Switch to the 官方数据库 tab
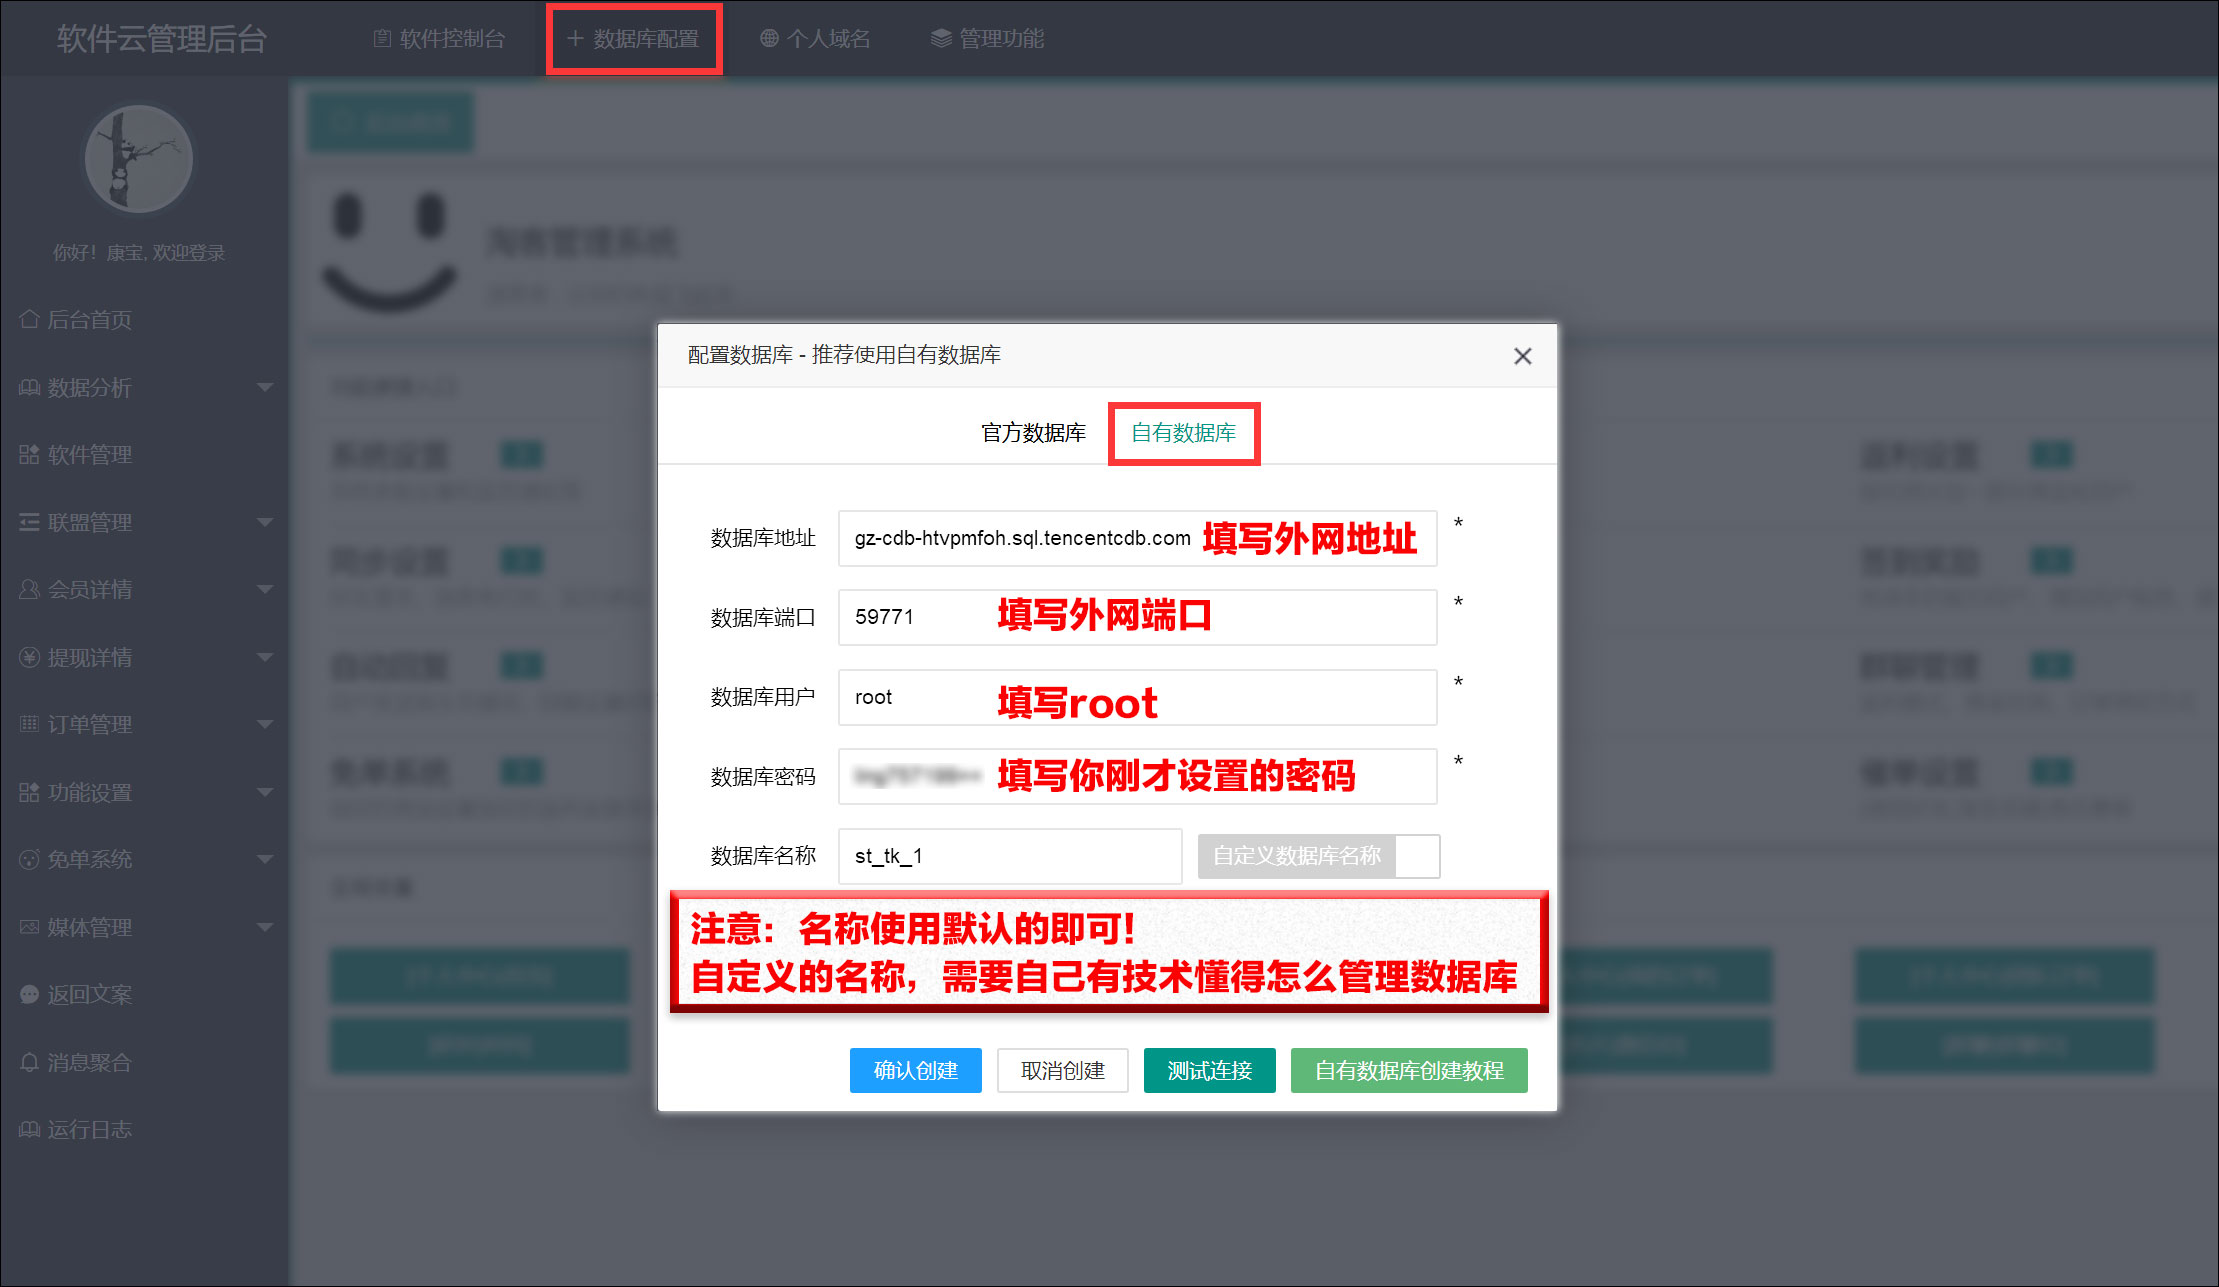This screenshot has height=1287, width=2219. pyautogui.click(x=1033, y=433)
